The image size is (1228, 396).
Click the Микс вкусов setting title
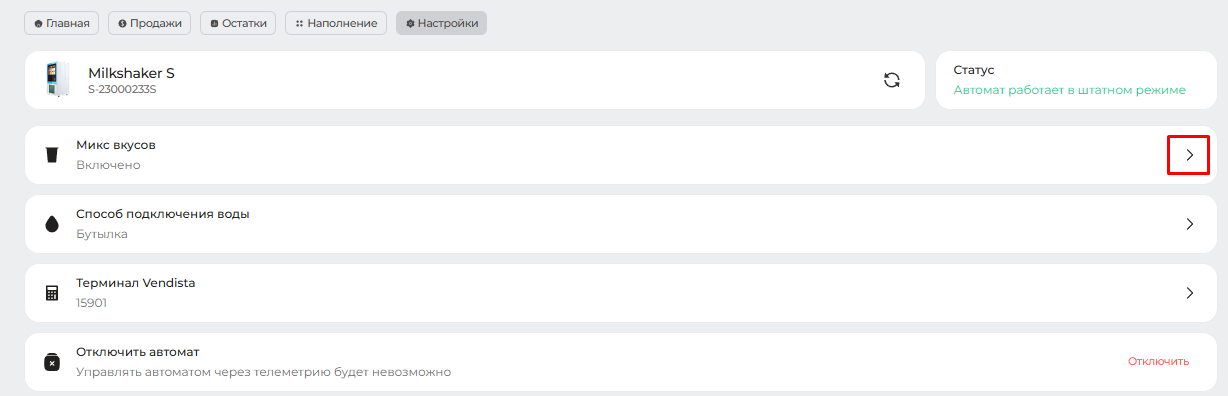116,145
